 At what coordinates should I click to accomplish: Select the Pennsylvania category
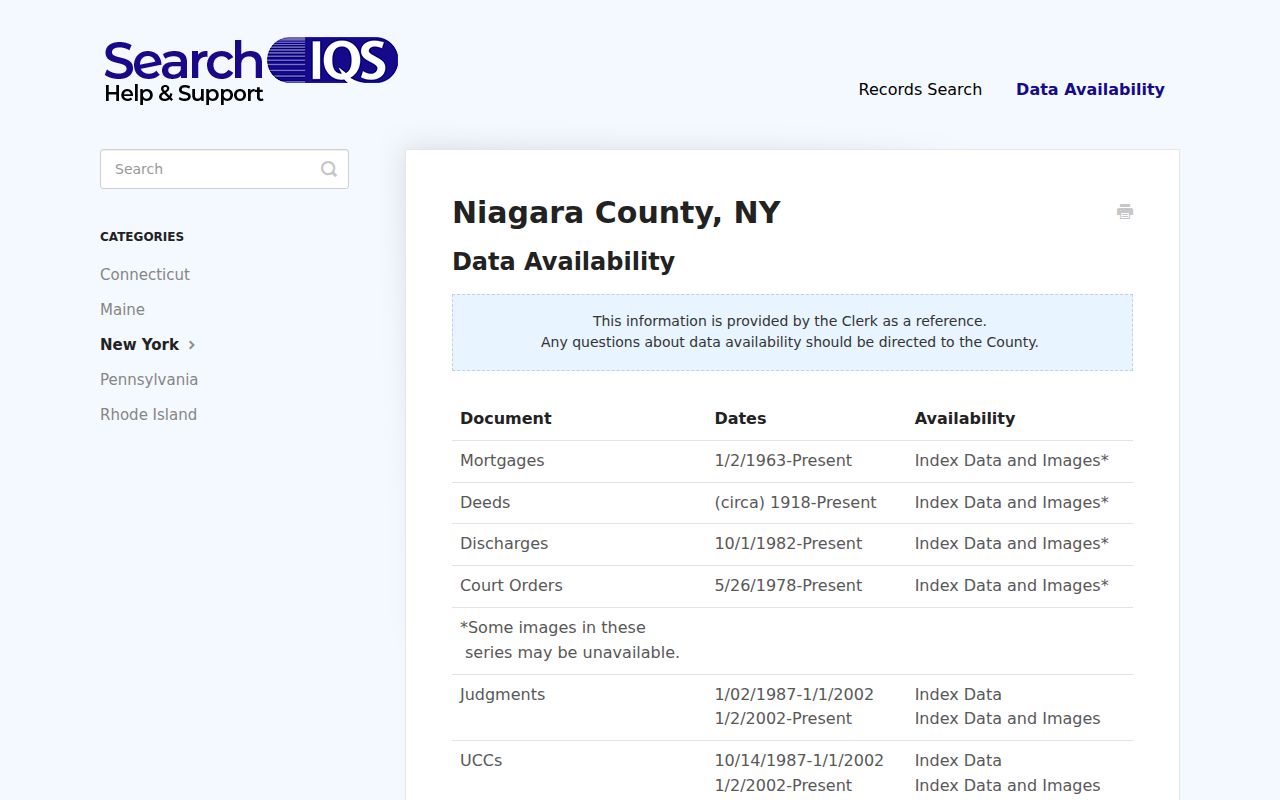point(149,380)
